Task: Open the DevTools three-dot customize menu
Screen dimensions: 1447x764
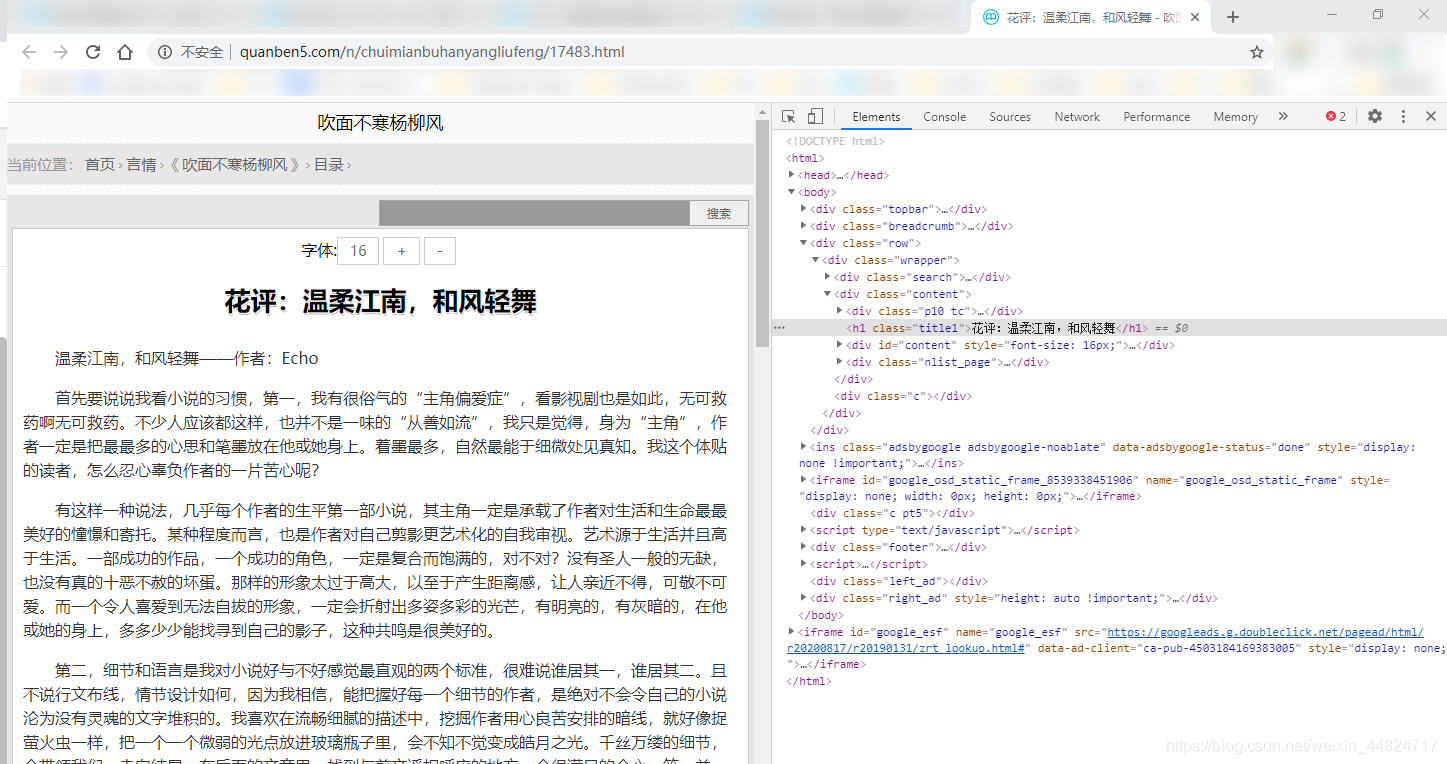Action: click(x=1403, y=116)
